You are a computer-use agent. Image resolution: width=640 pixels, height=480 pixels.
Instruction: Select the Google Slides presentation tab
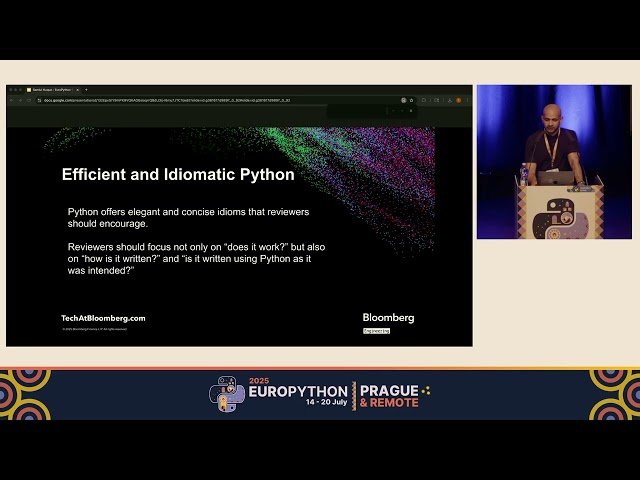point(50,90)
